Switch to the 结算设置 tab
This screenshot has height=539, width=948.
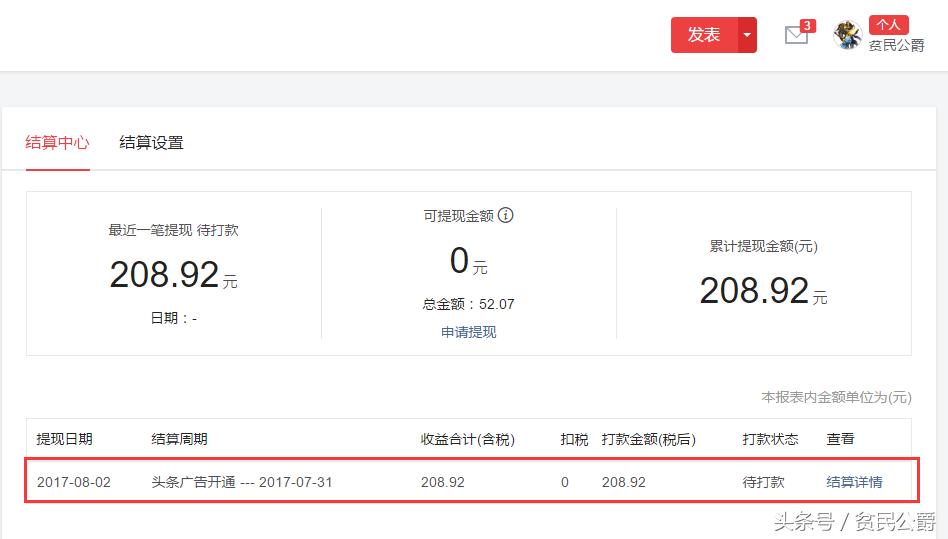pos(151,143)
